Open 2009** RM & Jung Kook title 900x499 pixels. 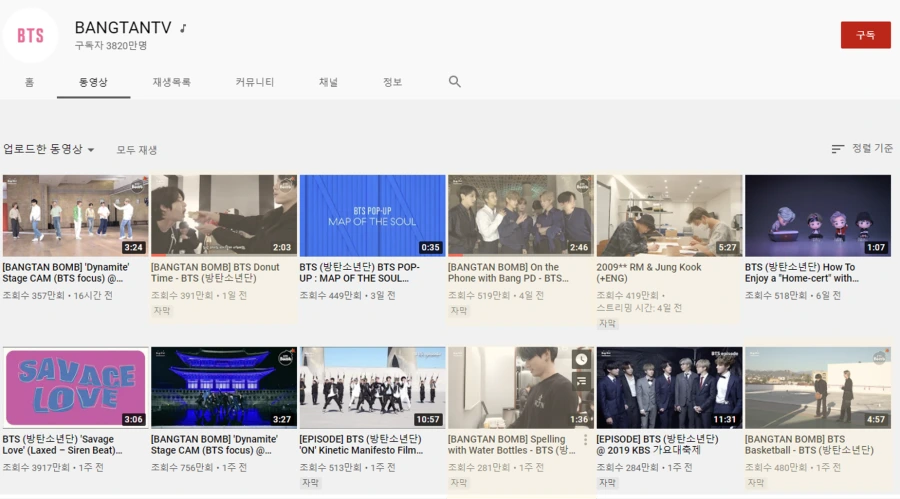point(649,273)
